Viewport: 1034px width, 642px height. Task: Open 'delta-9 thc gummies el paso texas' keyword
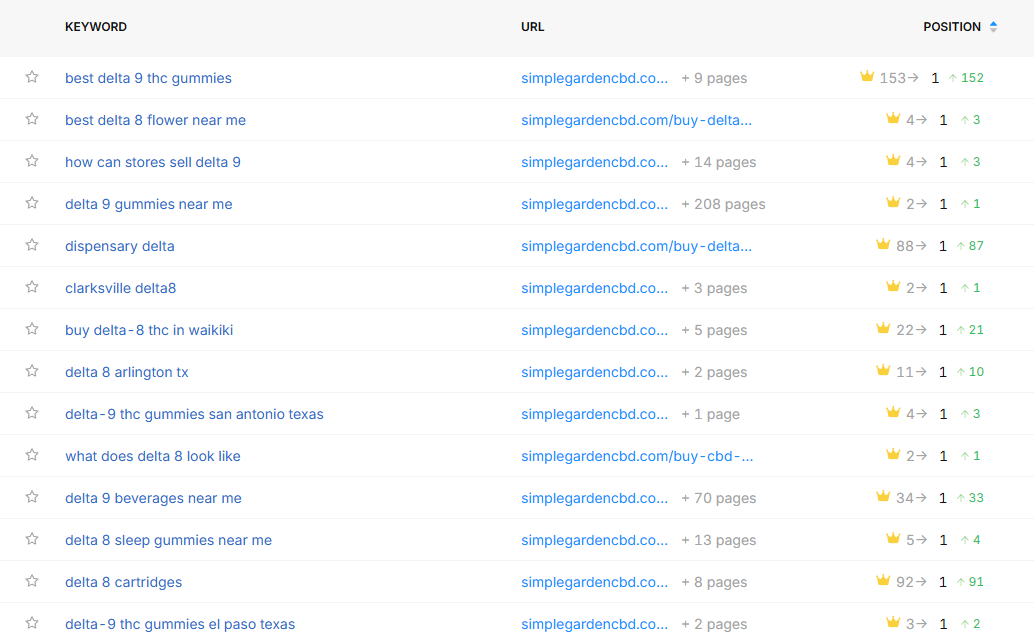coord(180,624)
